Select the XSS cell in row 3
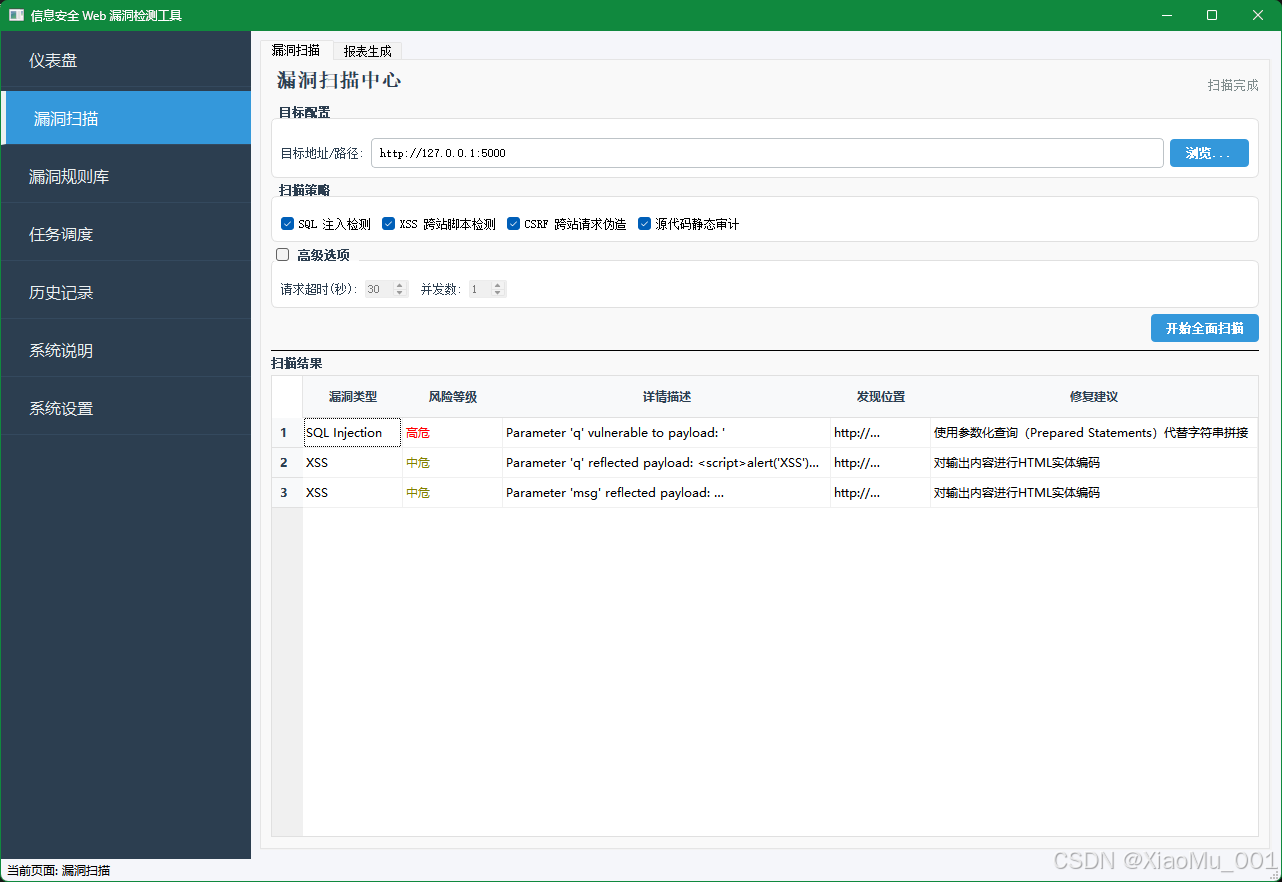The height and width of the screenshot is (882, 1282). point(352,493)
